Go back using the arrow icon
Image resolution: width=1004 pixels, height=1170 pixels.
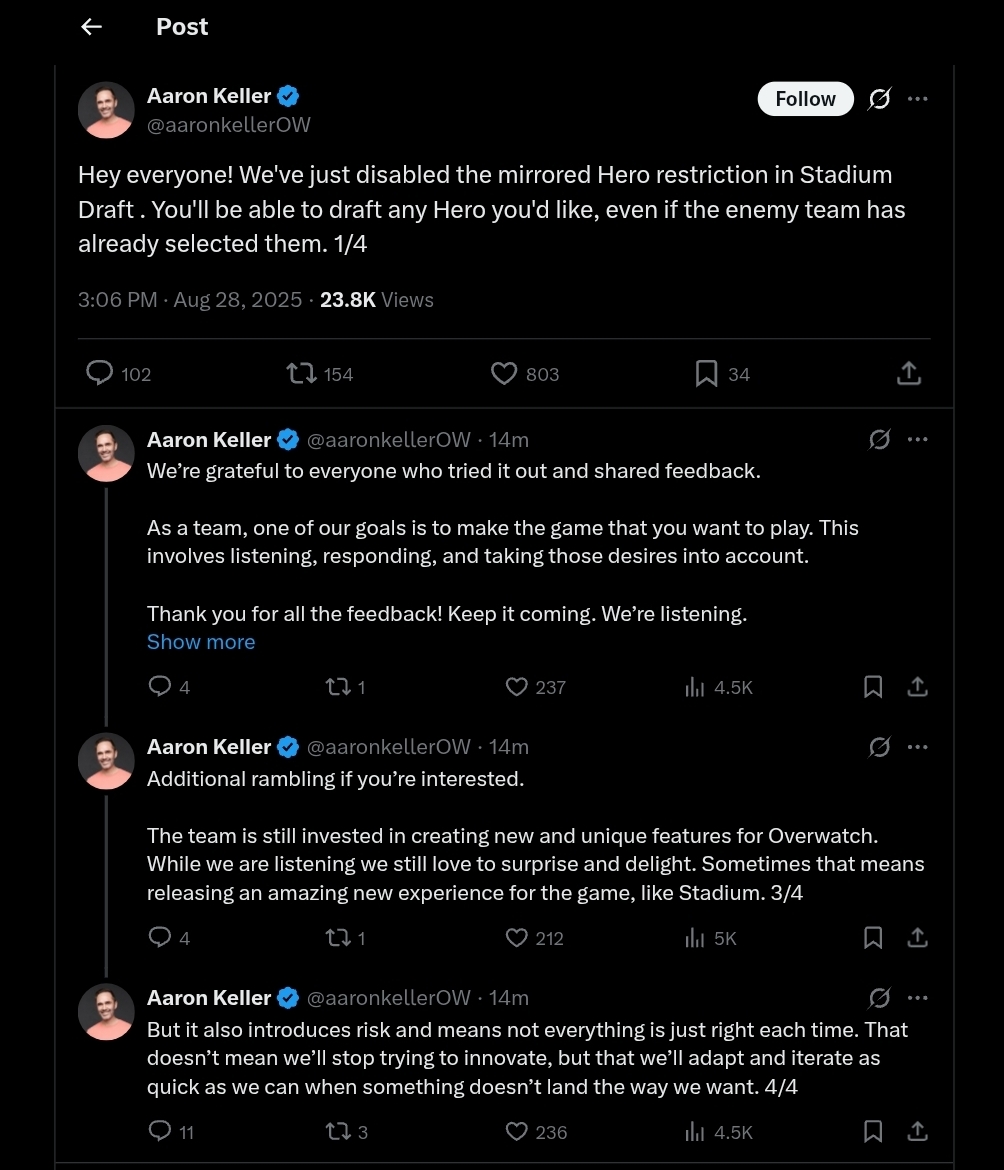coord(92,27)
